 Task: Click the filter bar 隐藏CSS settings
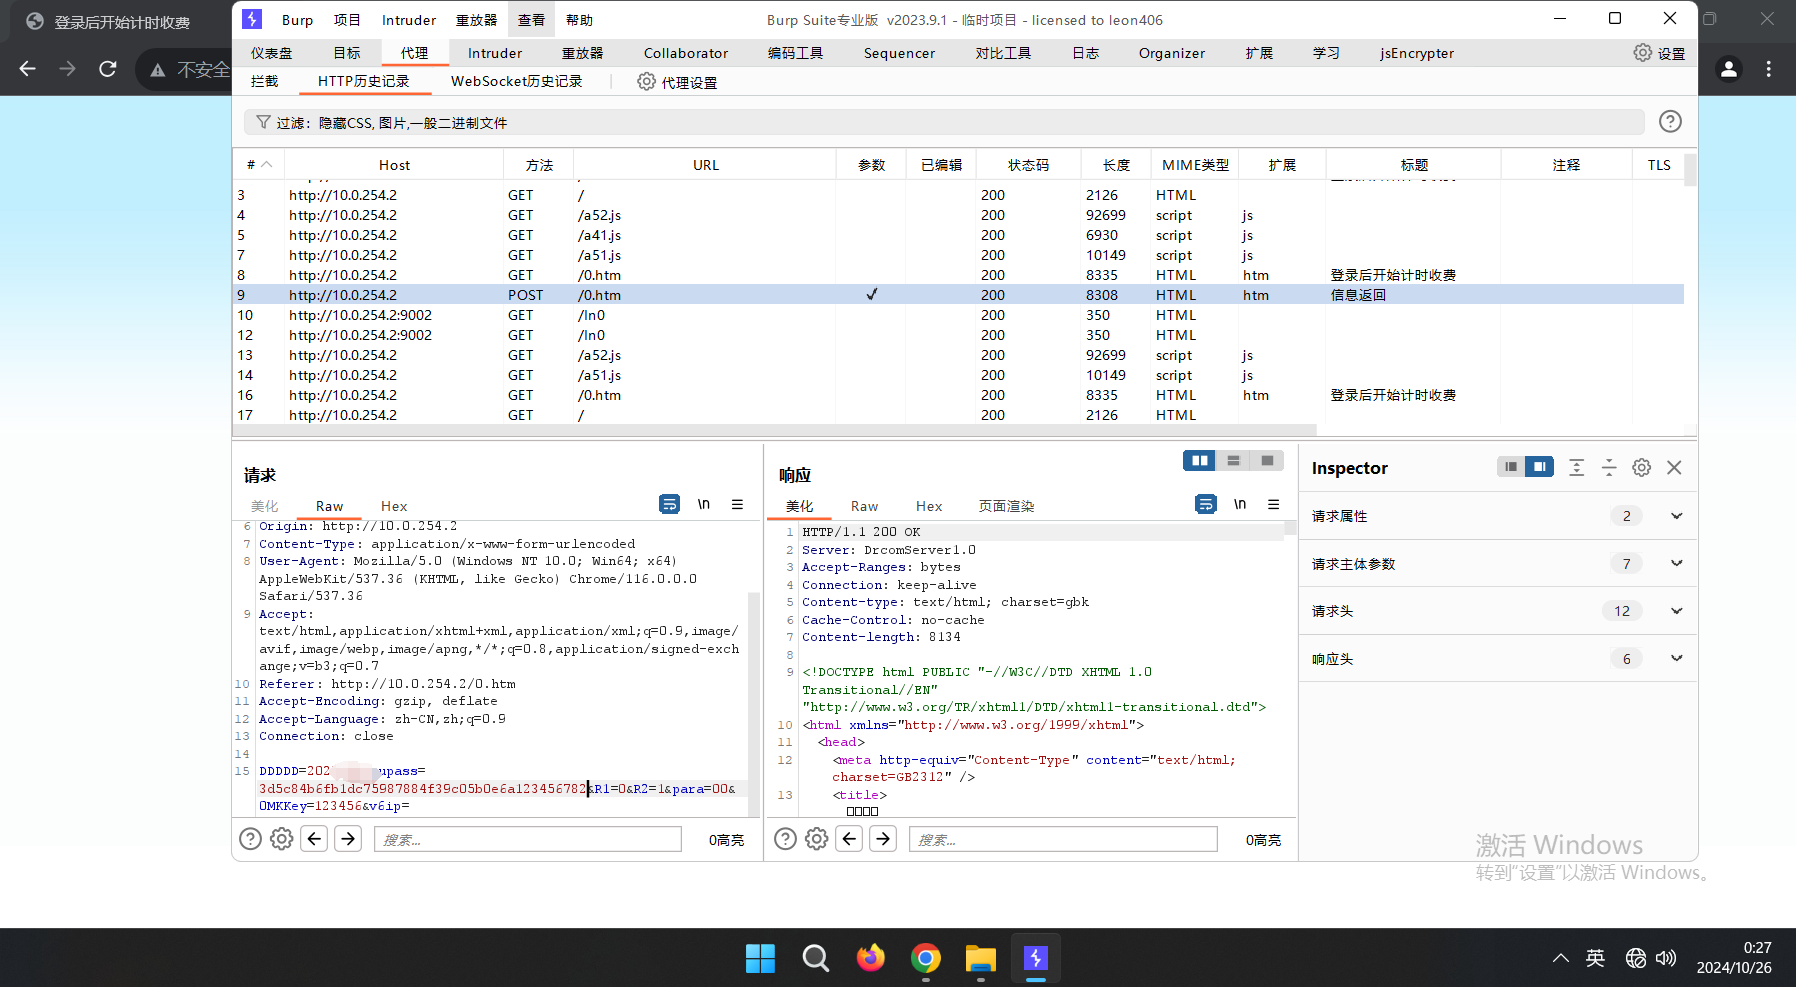944,122
